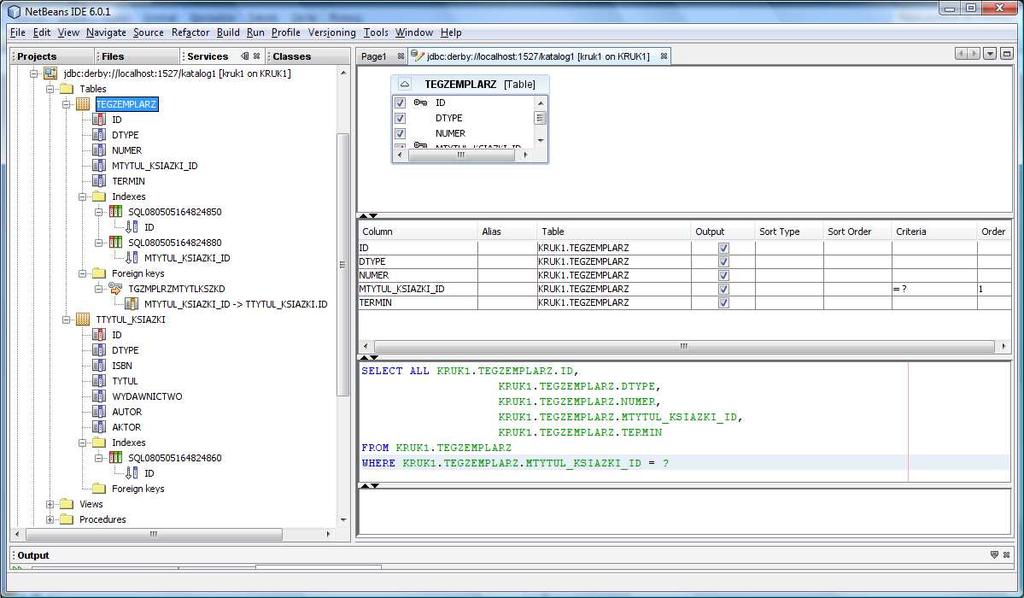Click the Alias column header

[x=507, y=231]
